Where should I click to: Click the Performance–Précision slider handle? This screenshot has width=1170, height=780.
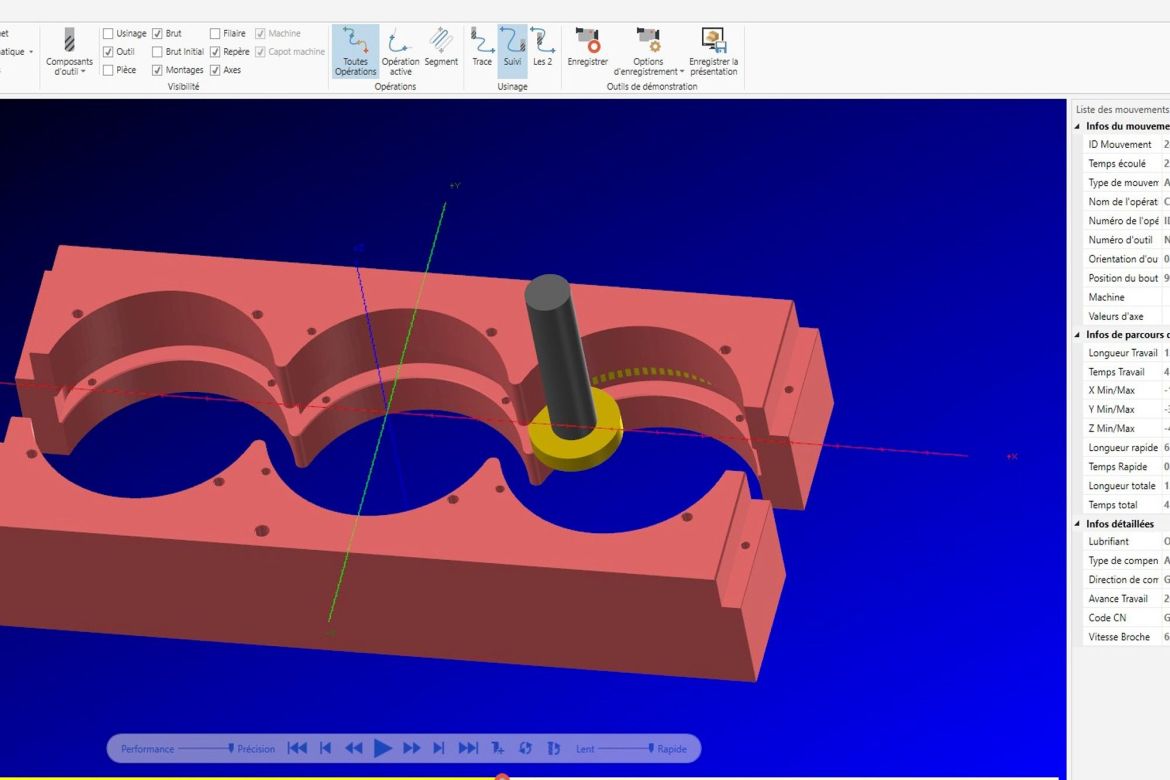[231, 748]
